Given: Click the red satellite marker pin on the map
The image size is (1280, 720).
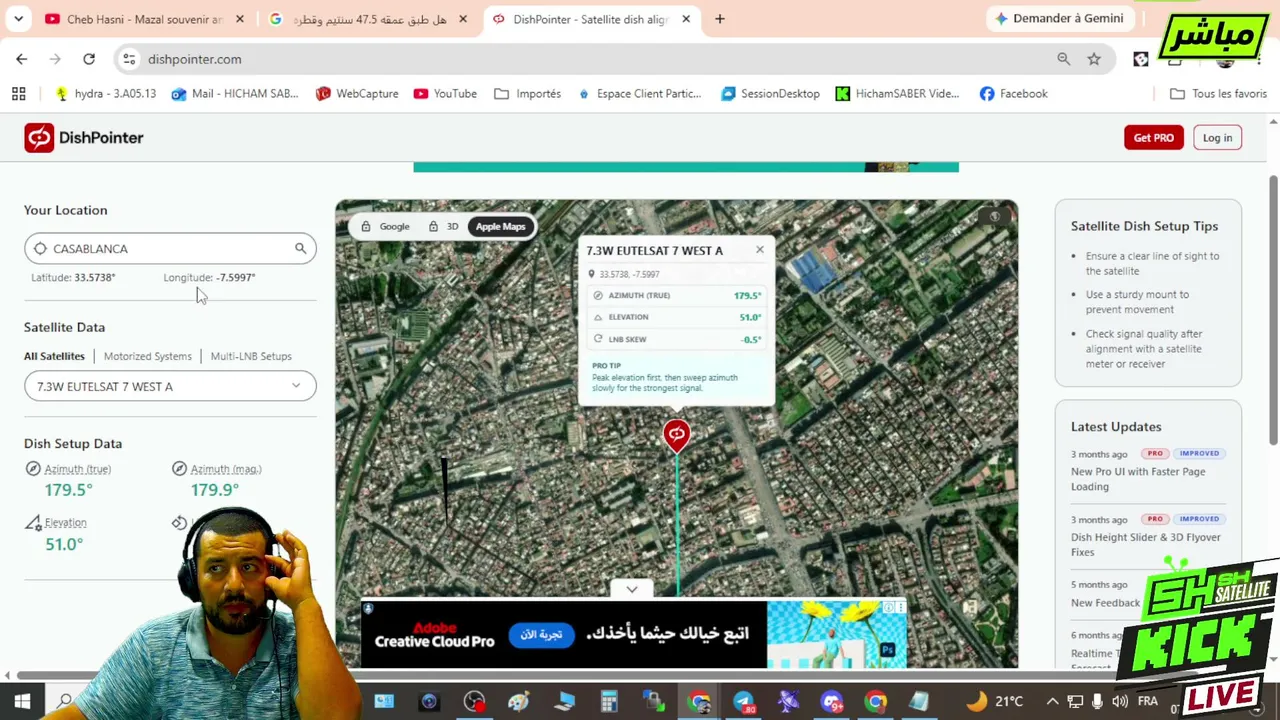Looking at the screenshot, I should [x=677, y=436].
